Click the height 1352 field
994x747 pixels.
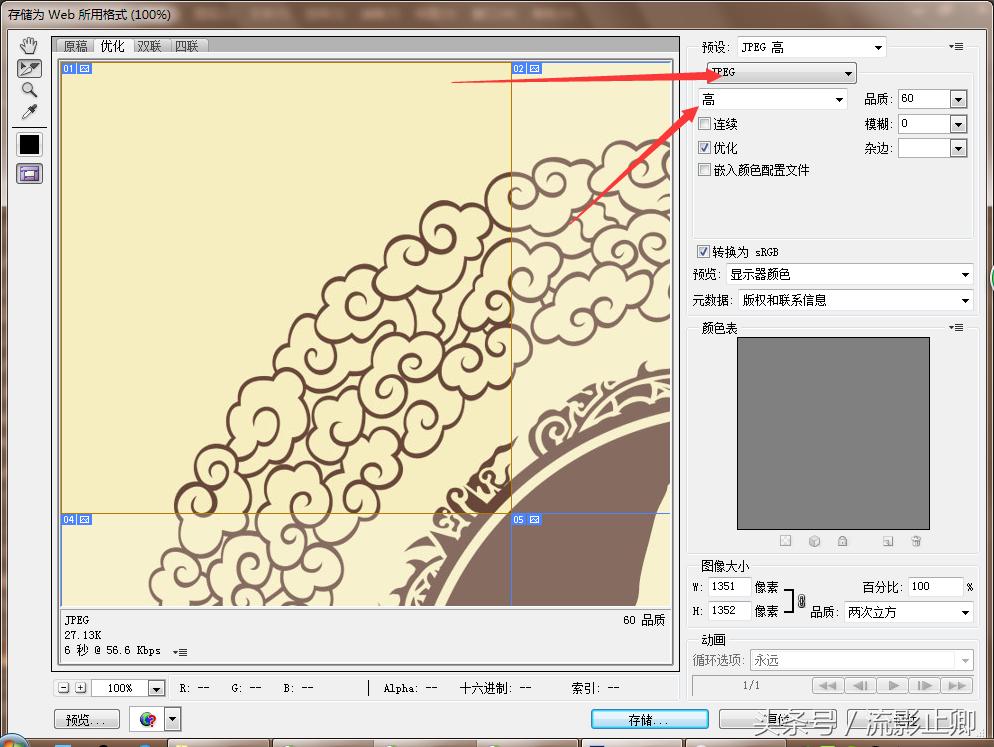click(x=729, y=611)
